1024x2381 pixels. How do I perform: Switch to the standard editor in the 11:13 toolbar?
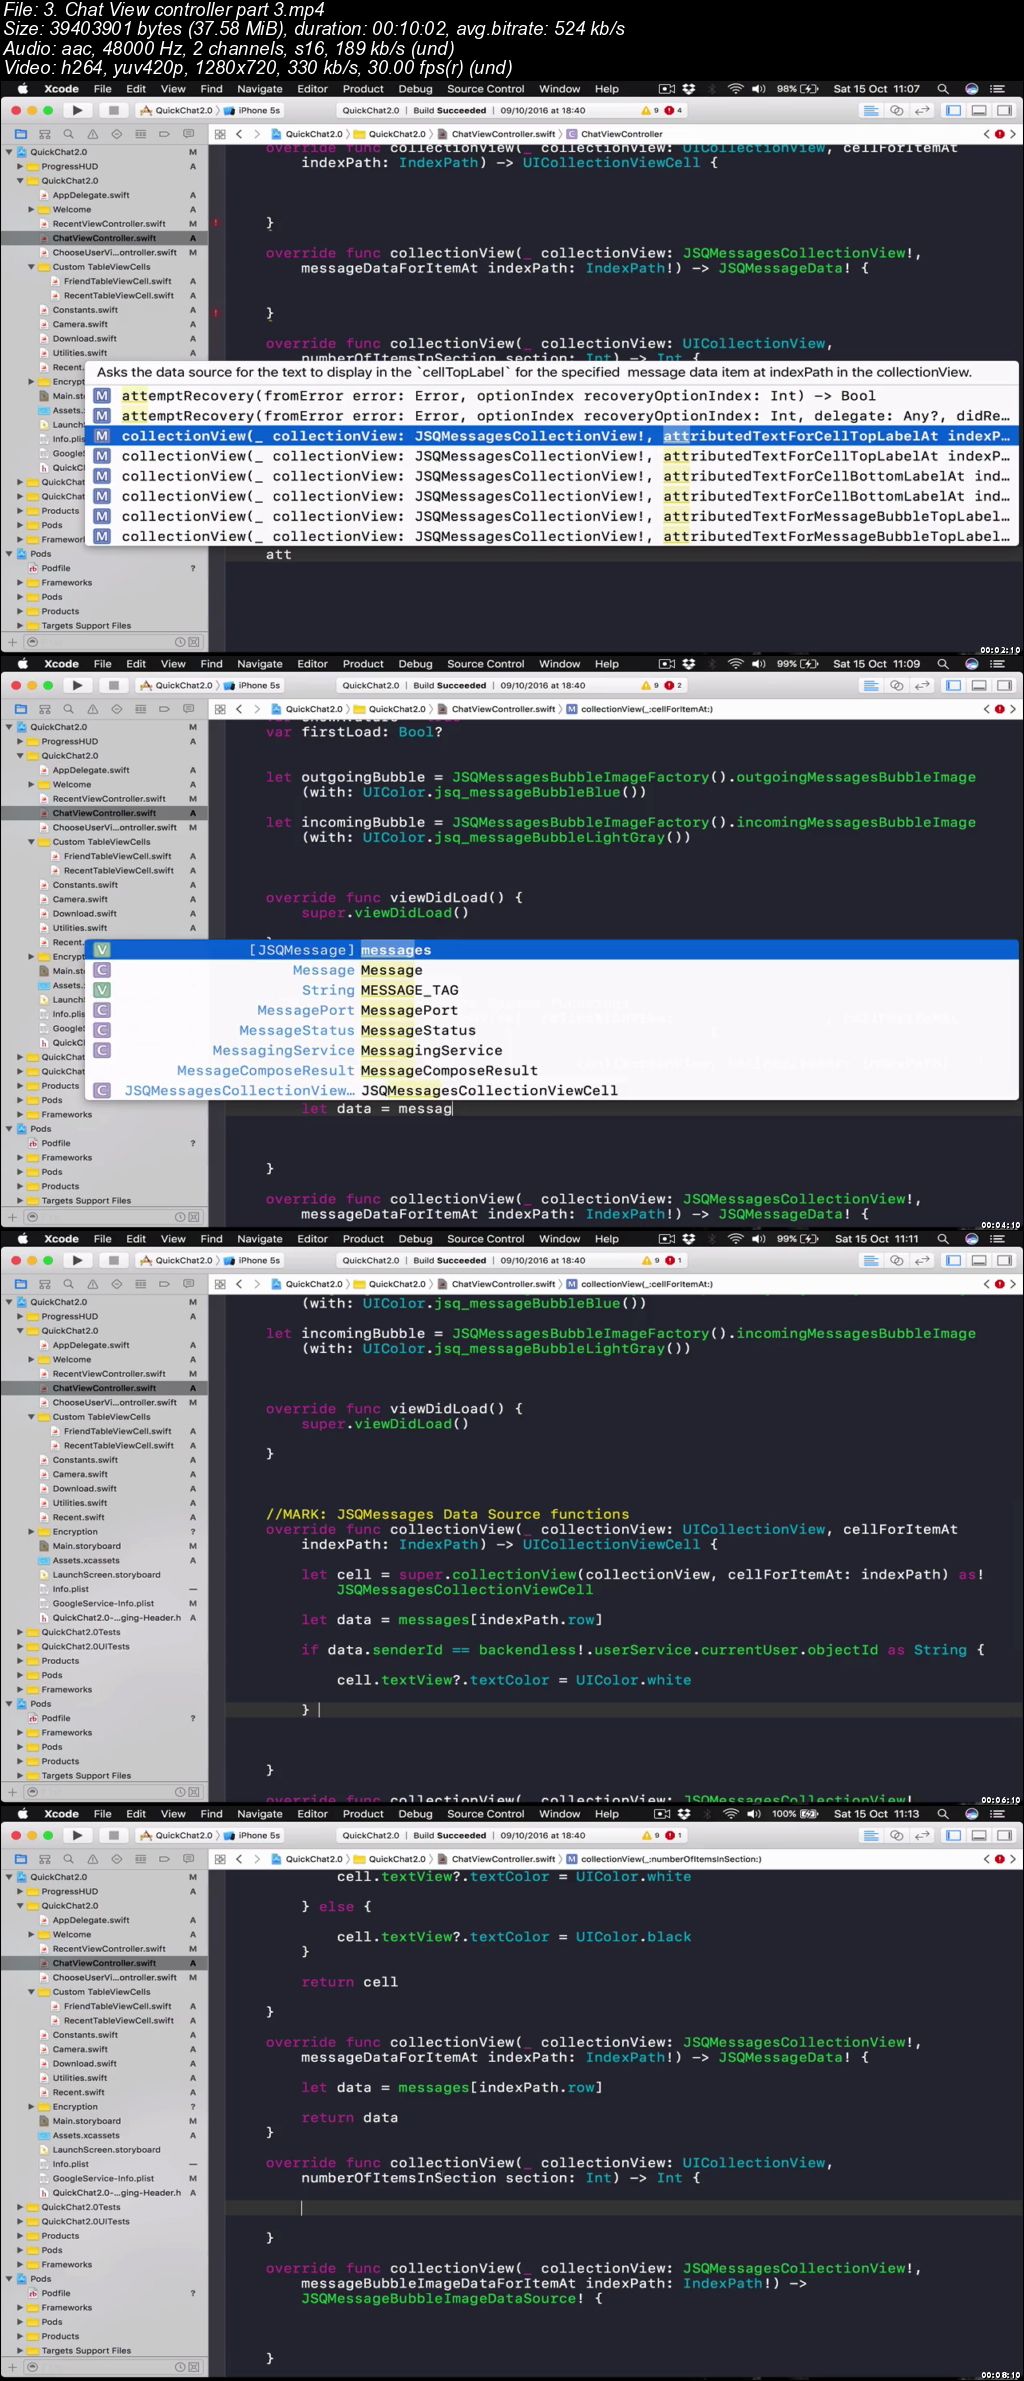[x=871, y=1835]
